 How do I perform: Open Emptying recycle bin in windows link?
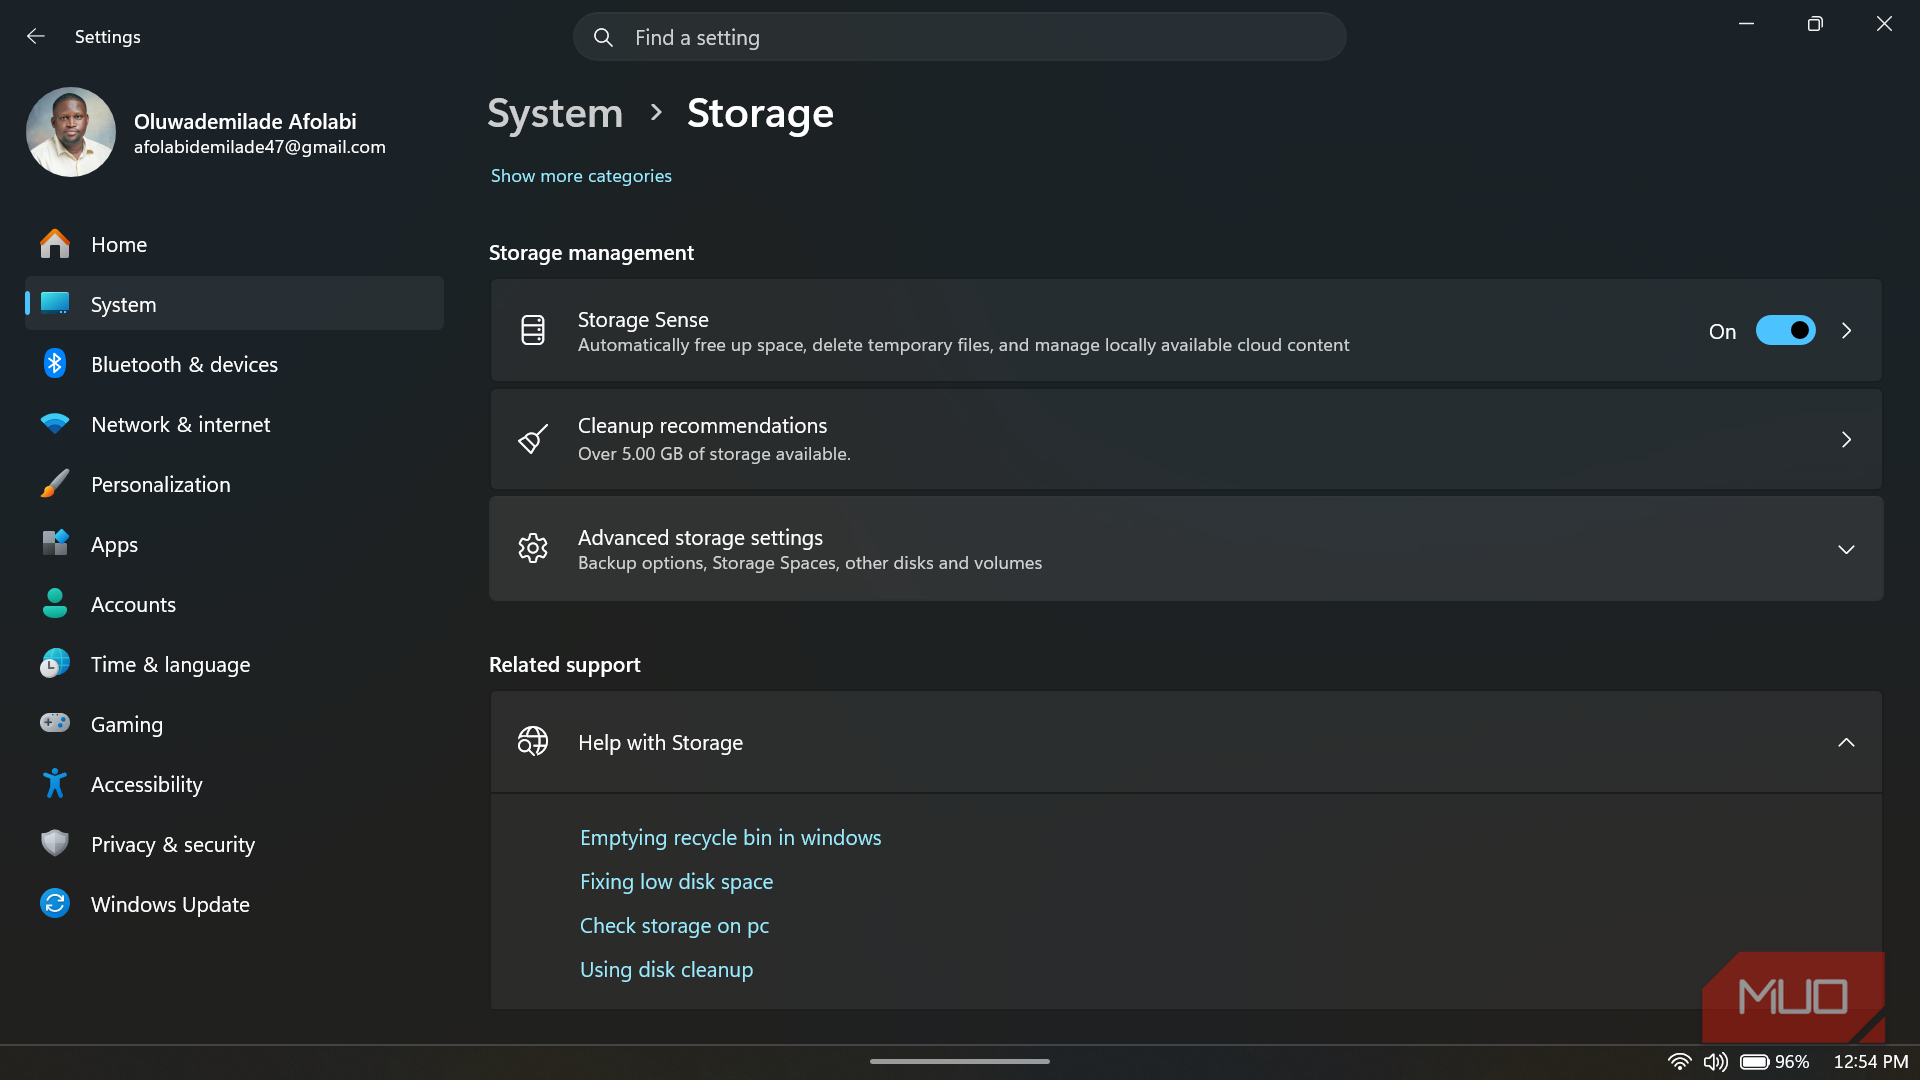coord(730,837)
